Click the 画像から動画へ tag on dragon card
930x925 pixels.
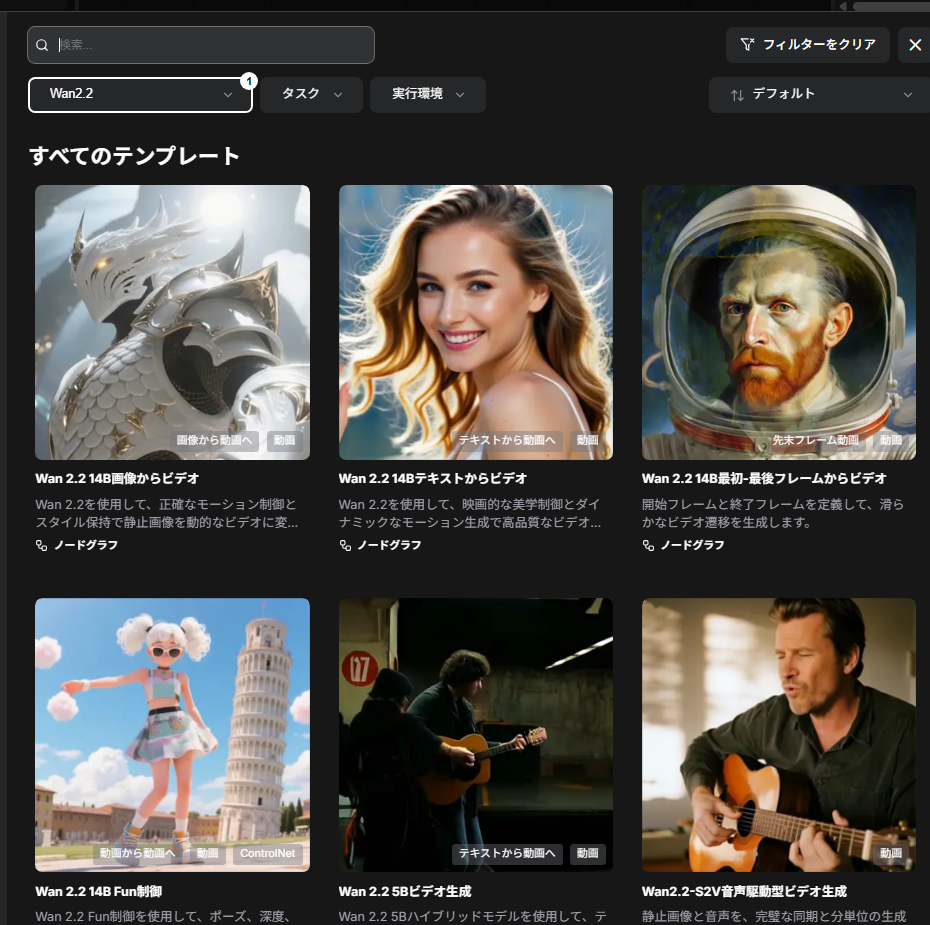click(x=214, y=440)
